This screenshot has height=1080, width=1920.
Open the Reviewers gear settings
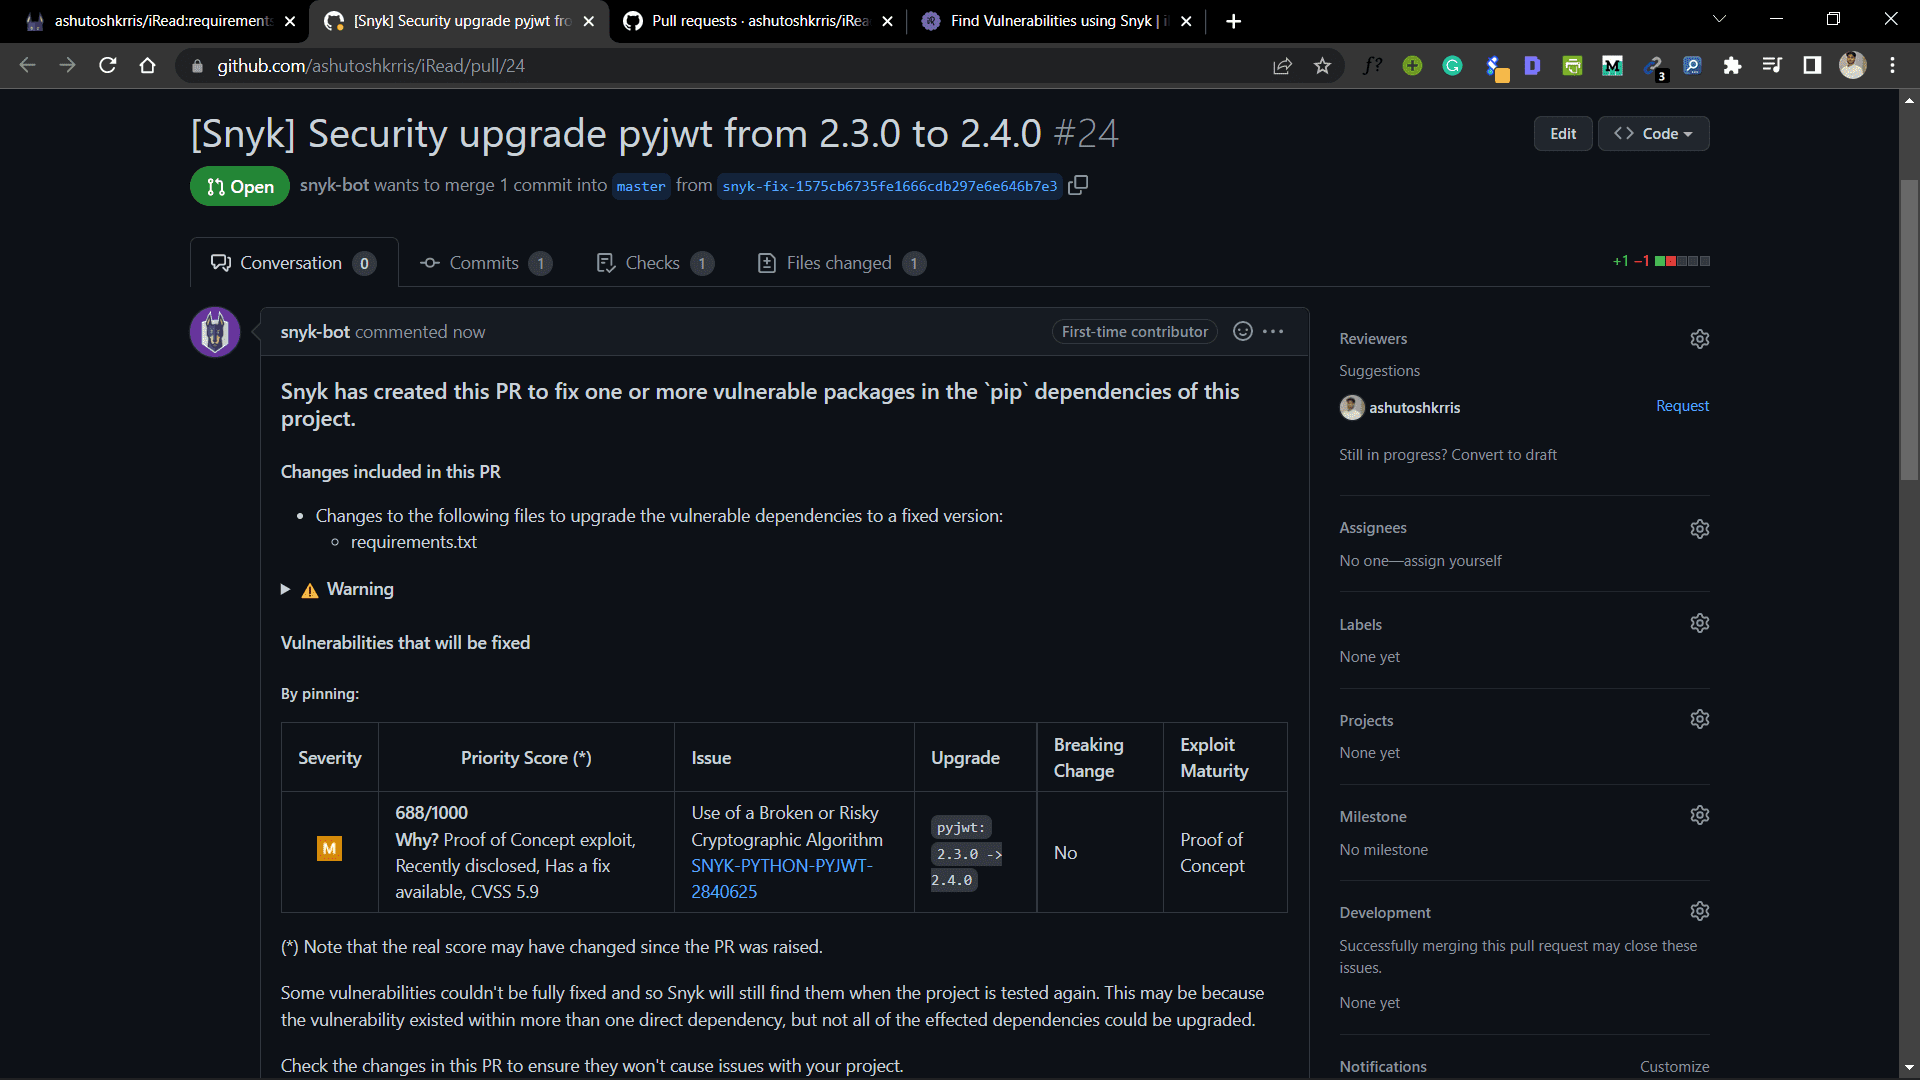pos(1699,339)
